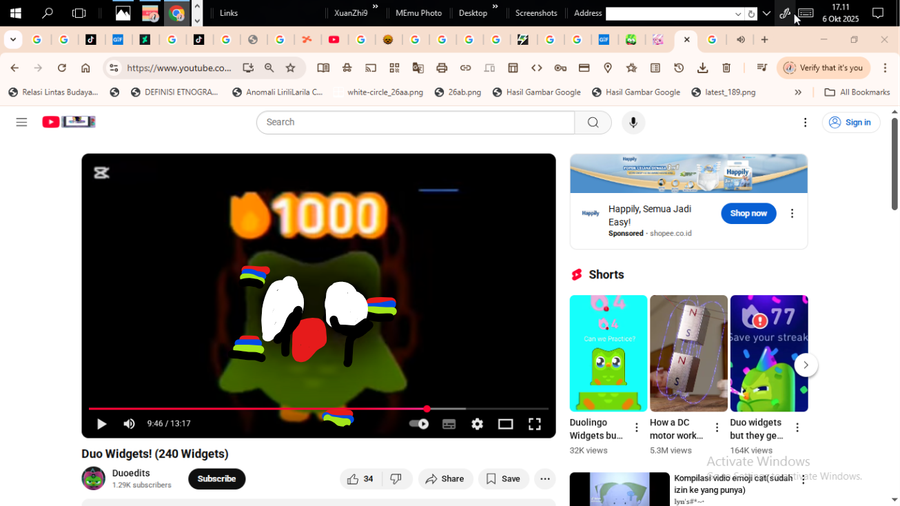Click the trash bin toolbar icon

726,68
